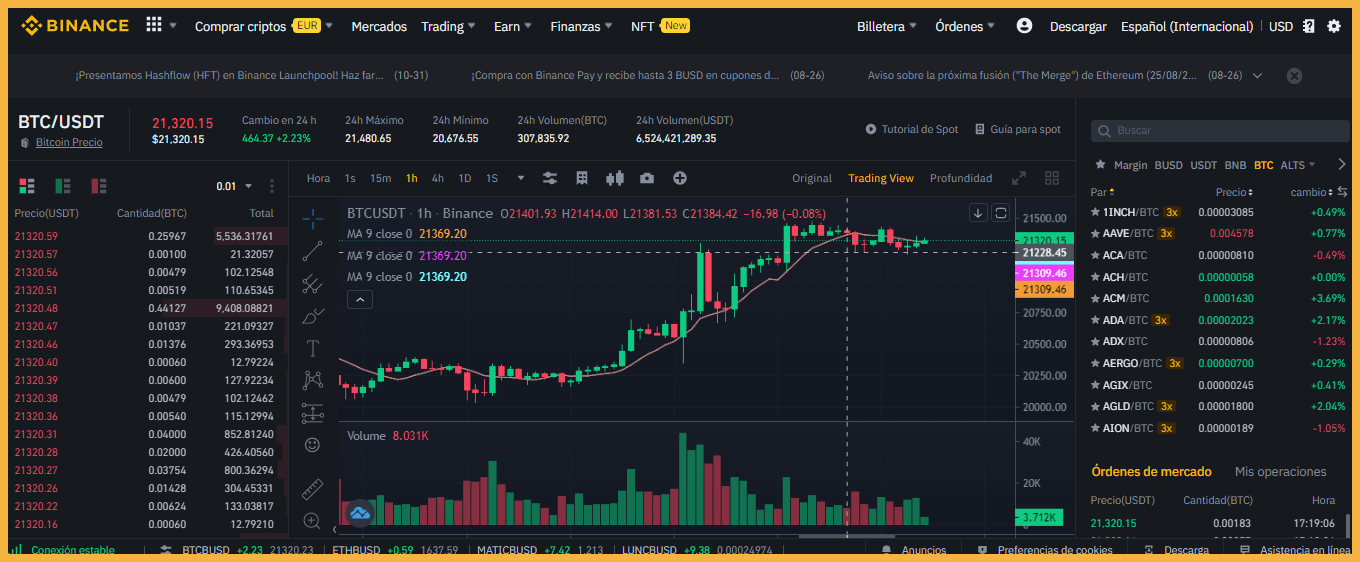
Task: Toggle favorite star for ADA/BTC
Action: (x=1095, y=320)
